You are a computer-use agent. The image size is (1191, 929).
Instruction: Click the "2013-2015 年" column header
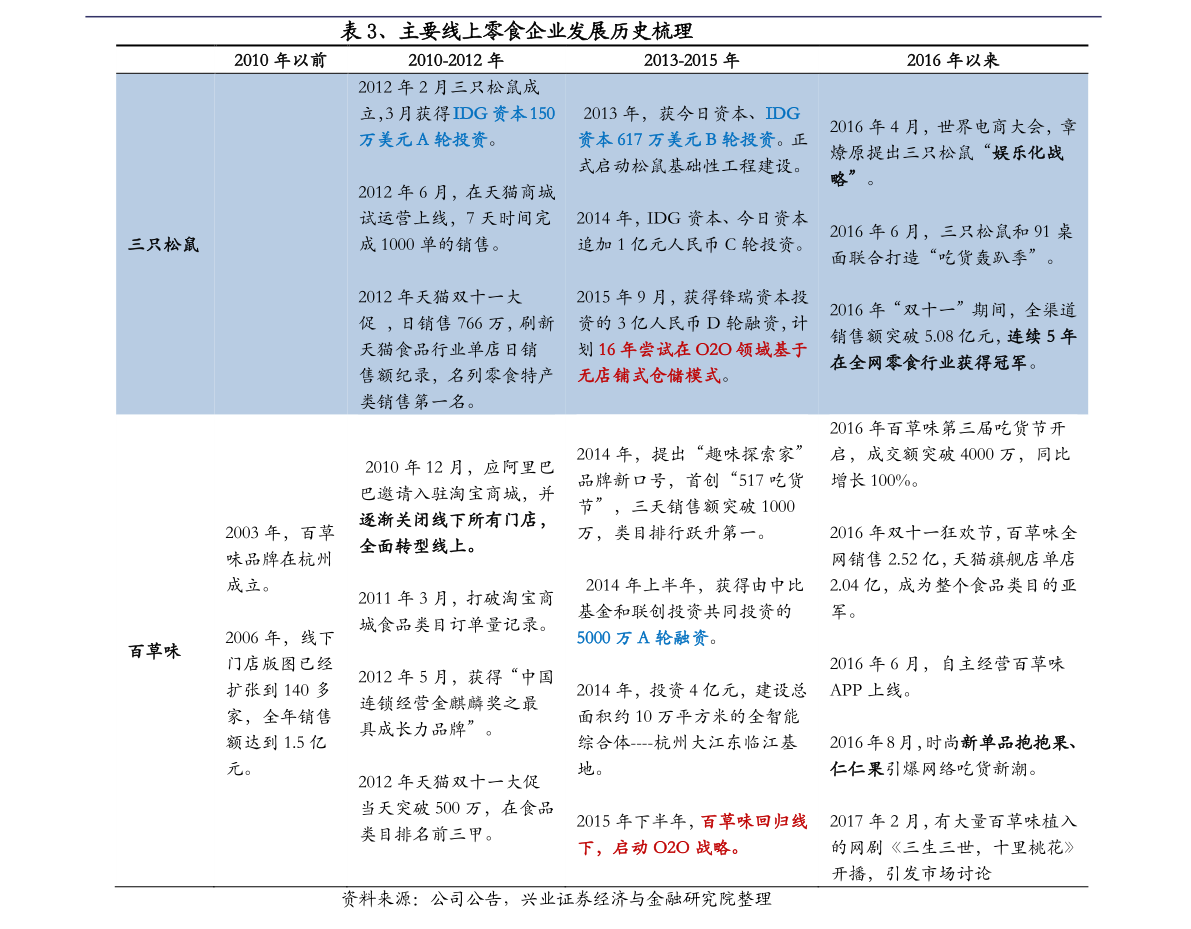tap(691, 60)
